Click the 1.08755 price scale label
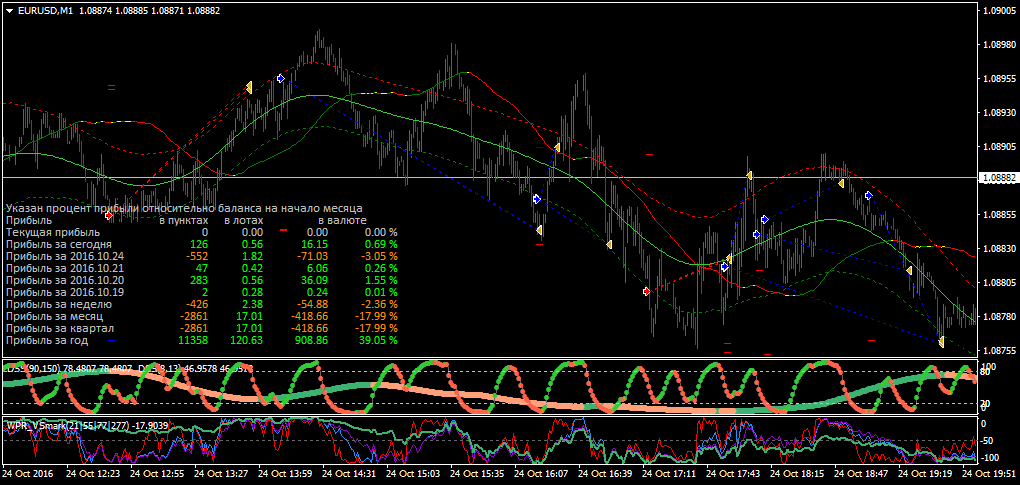 click(999, 350)
